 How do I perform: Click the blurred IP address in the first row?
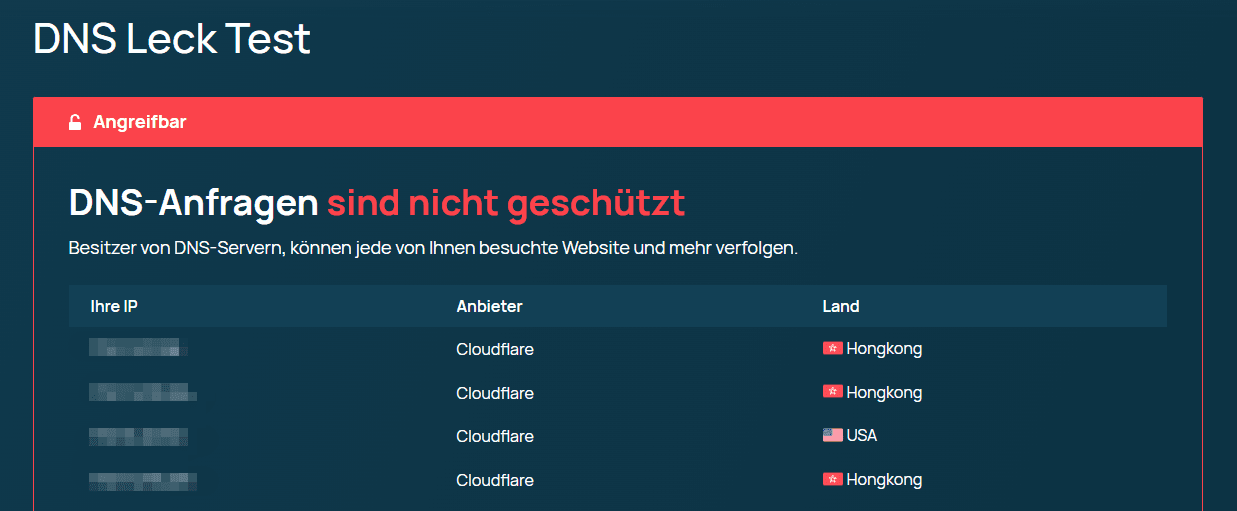point(138,349)
